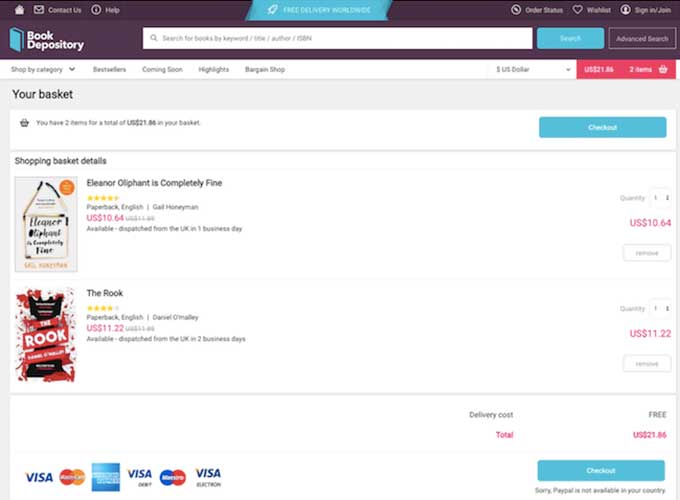Click the Sign in/Join user icon
Viewport: 680px width, 500px height.
tap(625, 10)
